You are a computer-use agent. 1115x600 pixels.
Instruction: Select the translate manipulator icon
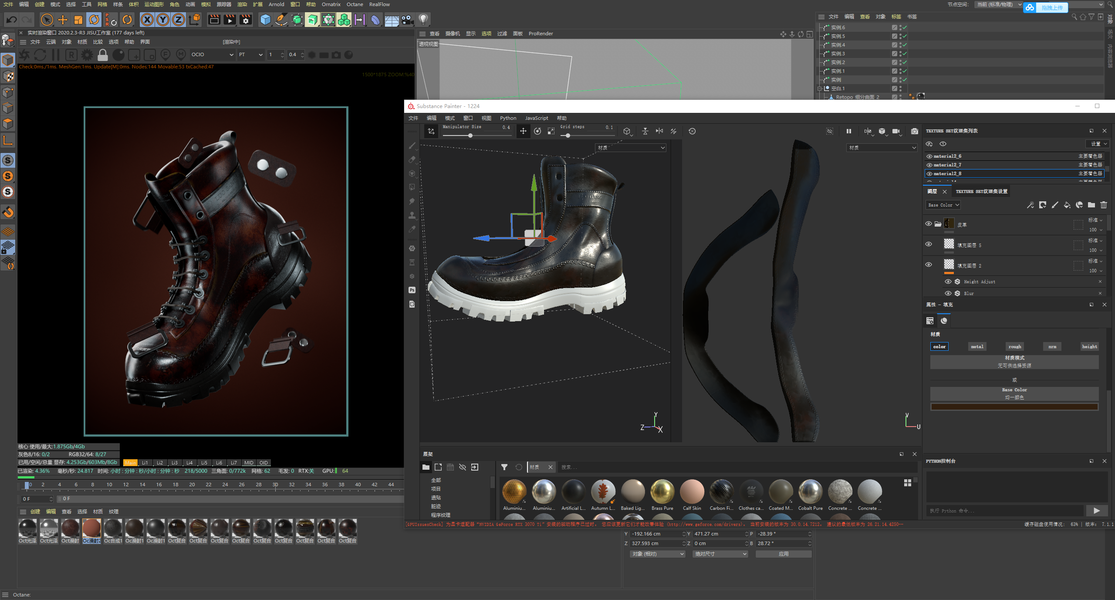[522, 131]
